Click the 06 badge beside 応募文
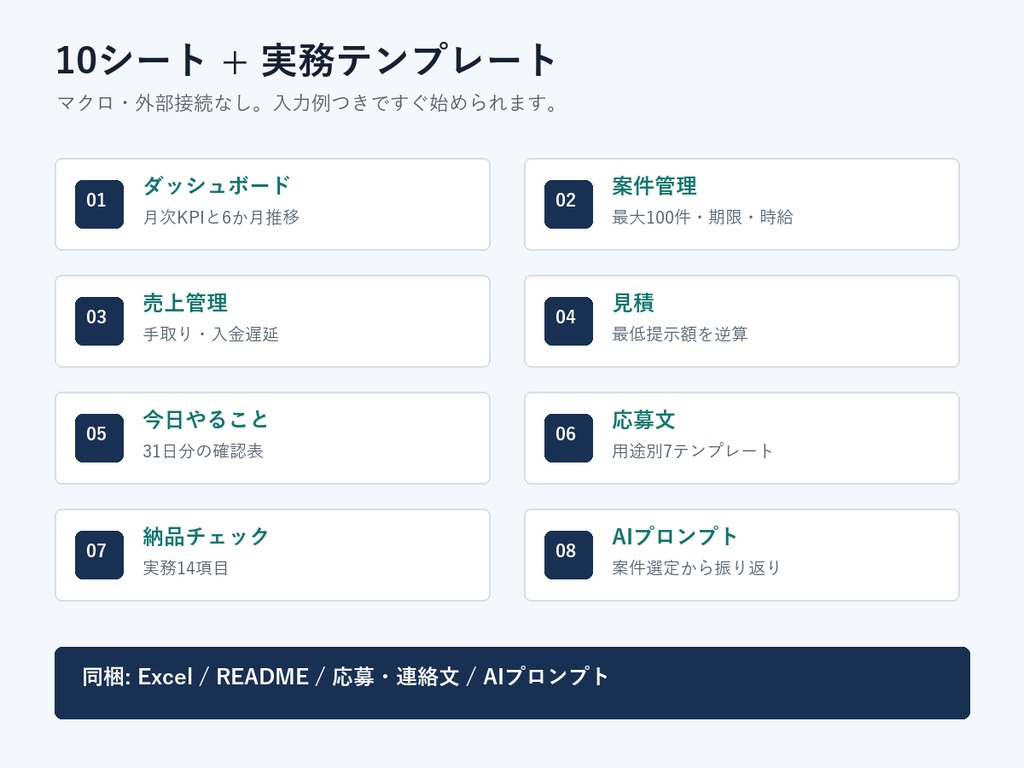The width and height of the screenshot is (1024, 768). [568, 438]
